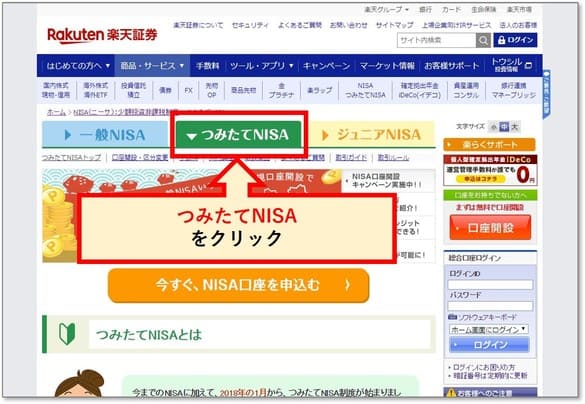The image size is (585, 404).
Task: Focus the サイト内検索 search field
Action: click(437, 40)
